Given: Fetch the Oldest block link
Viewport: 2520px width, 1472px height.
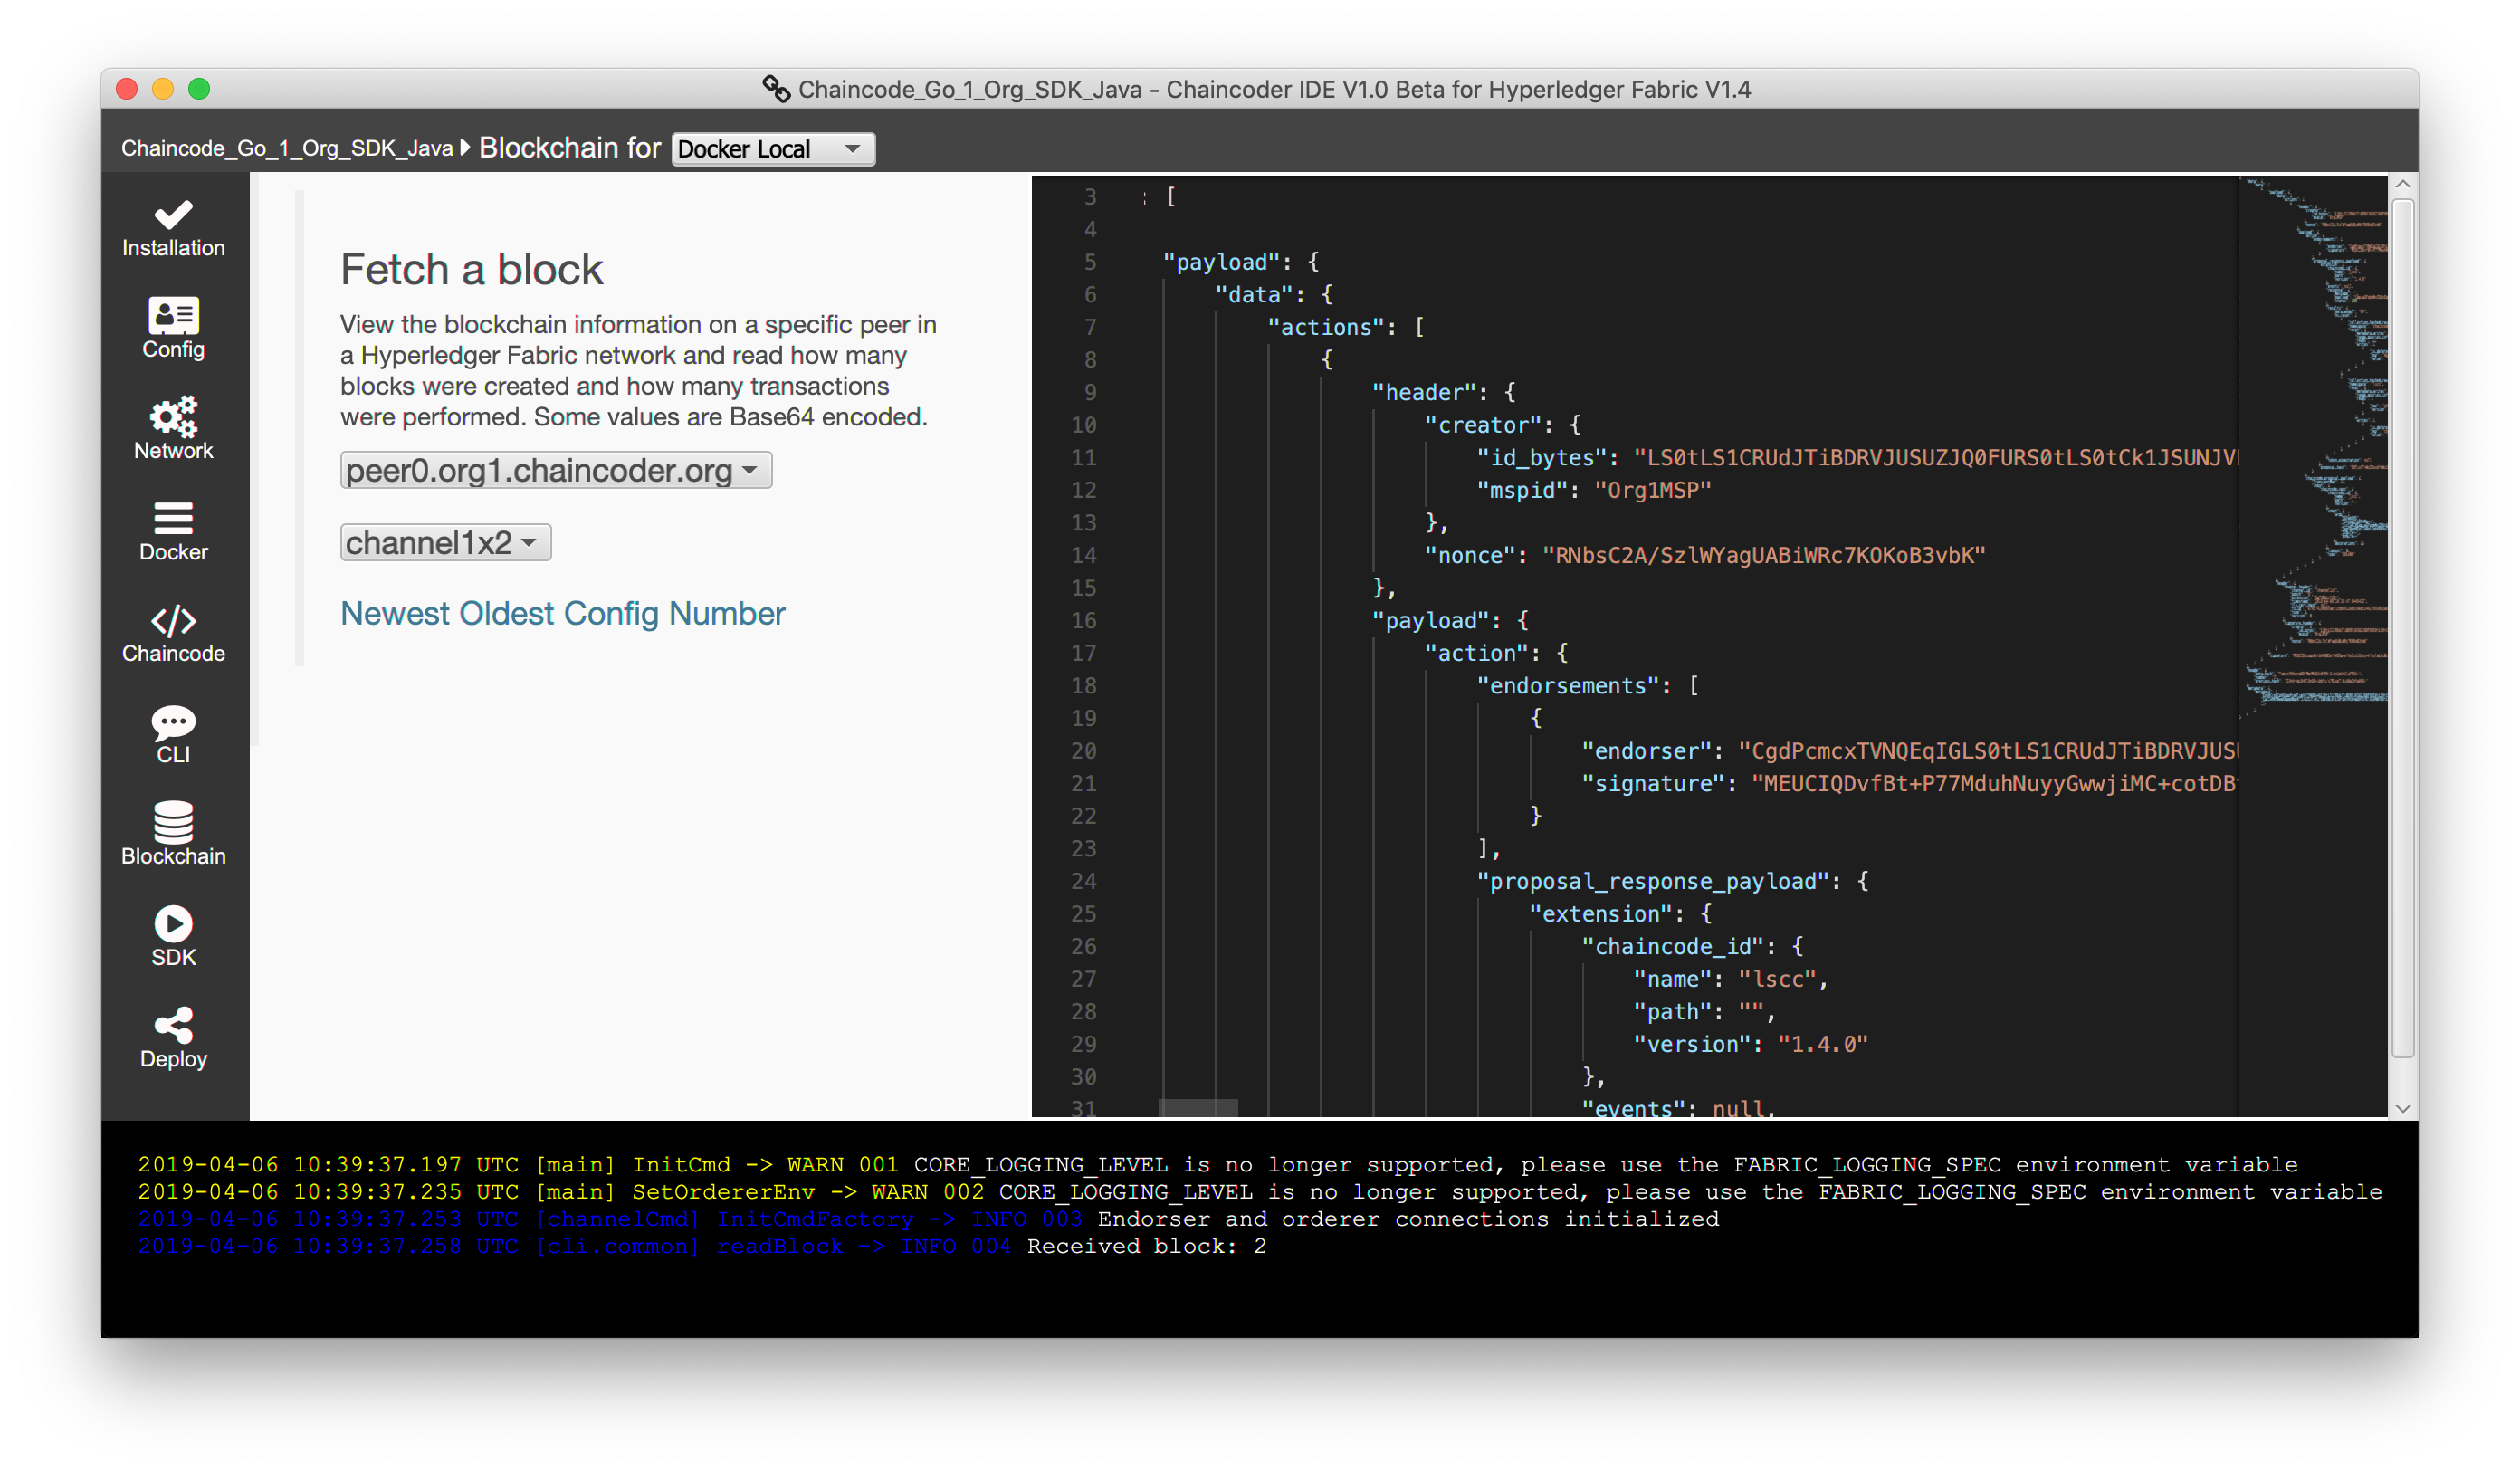Looking at the screenshot, I should 505,613.
